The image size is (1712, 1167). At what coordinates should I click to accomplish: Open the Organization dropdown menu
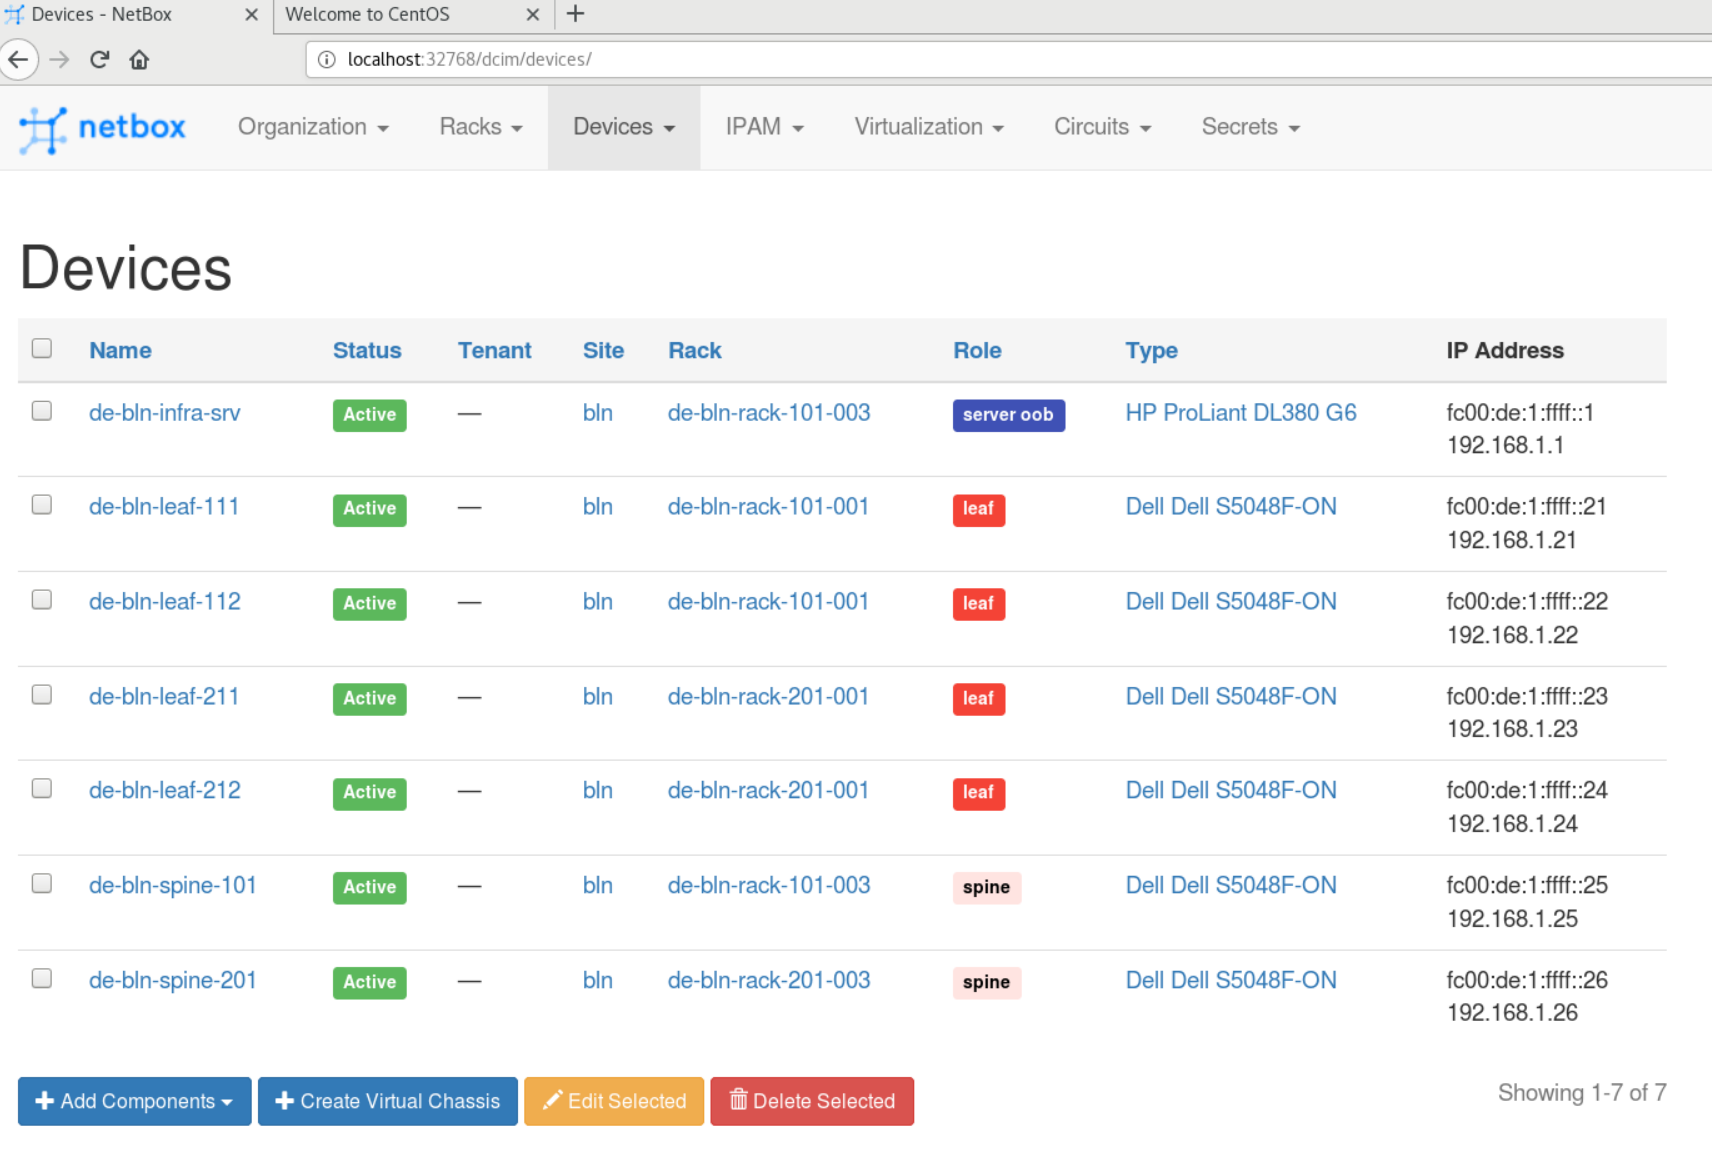[313, 127]
